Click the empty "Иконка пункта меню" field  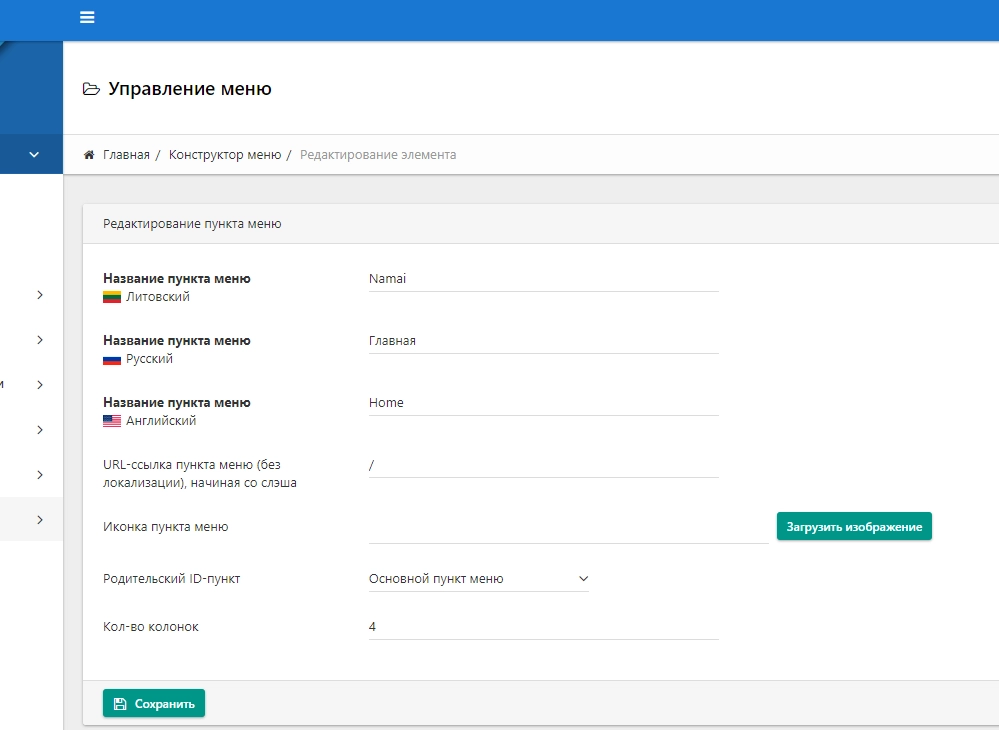coord(568,528)
